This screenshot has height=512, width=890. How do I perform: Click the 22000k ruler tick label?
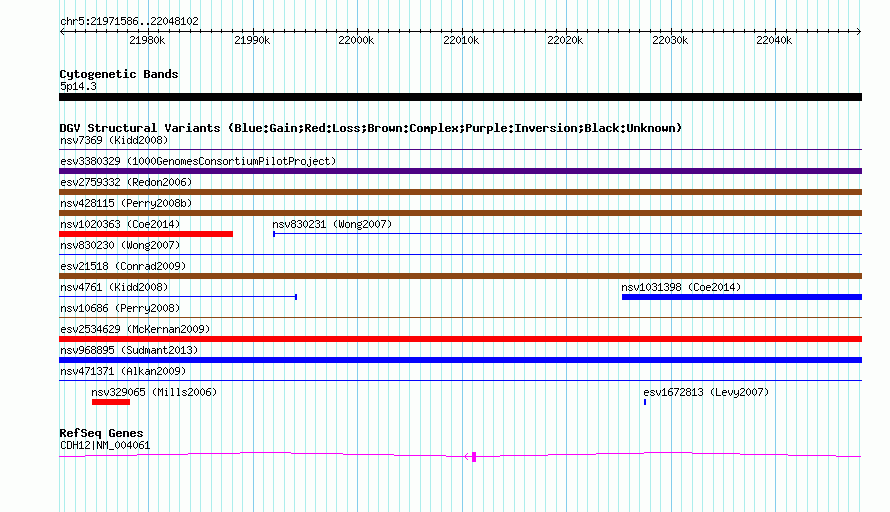(356, 40)
